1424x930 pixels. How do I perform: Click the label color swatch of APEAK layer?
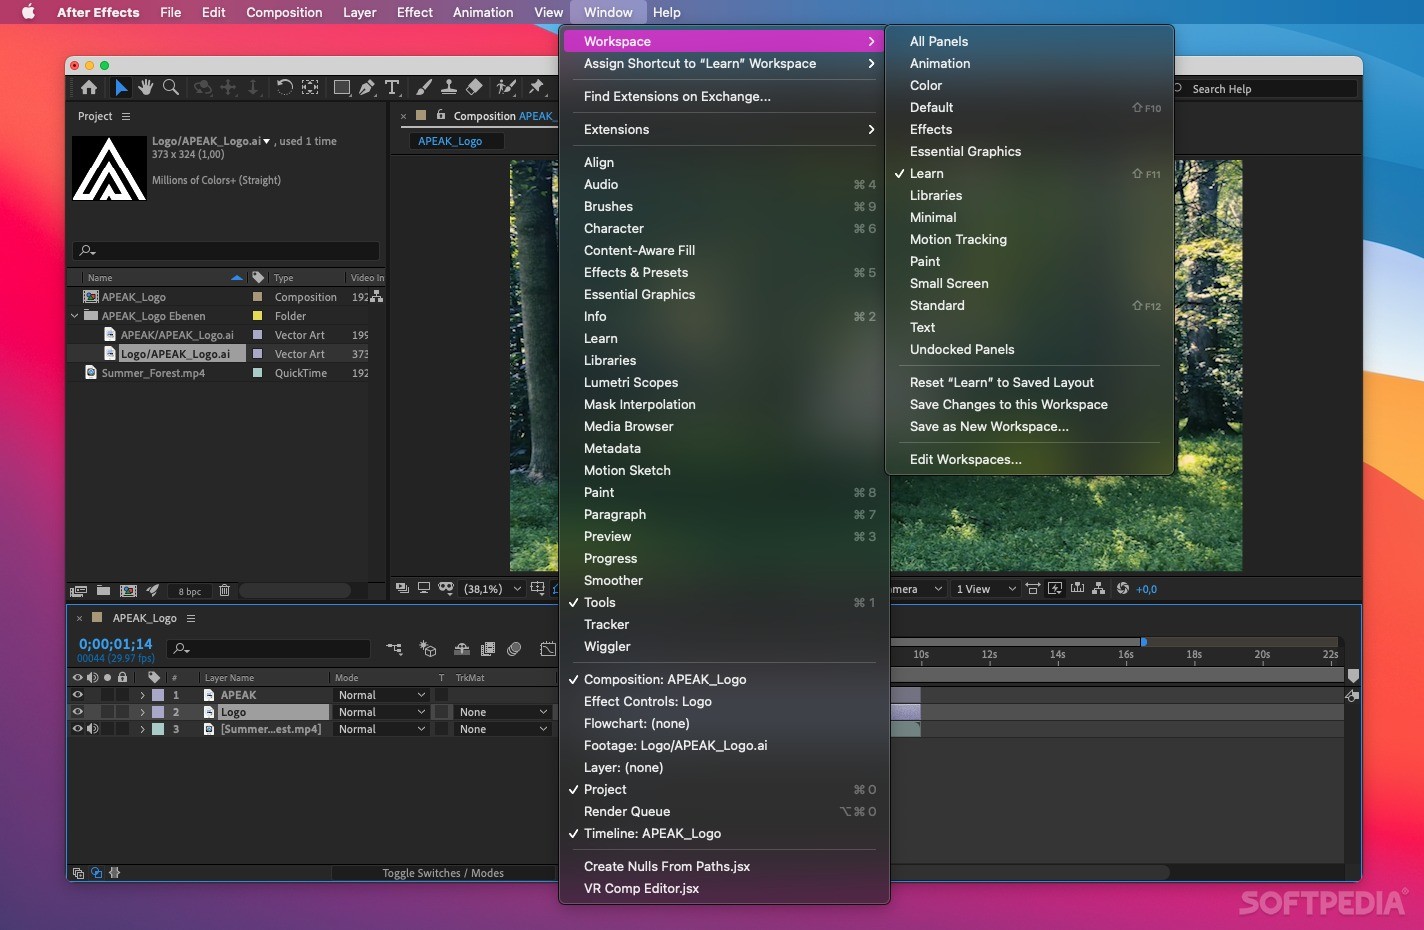pos(158,695)
